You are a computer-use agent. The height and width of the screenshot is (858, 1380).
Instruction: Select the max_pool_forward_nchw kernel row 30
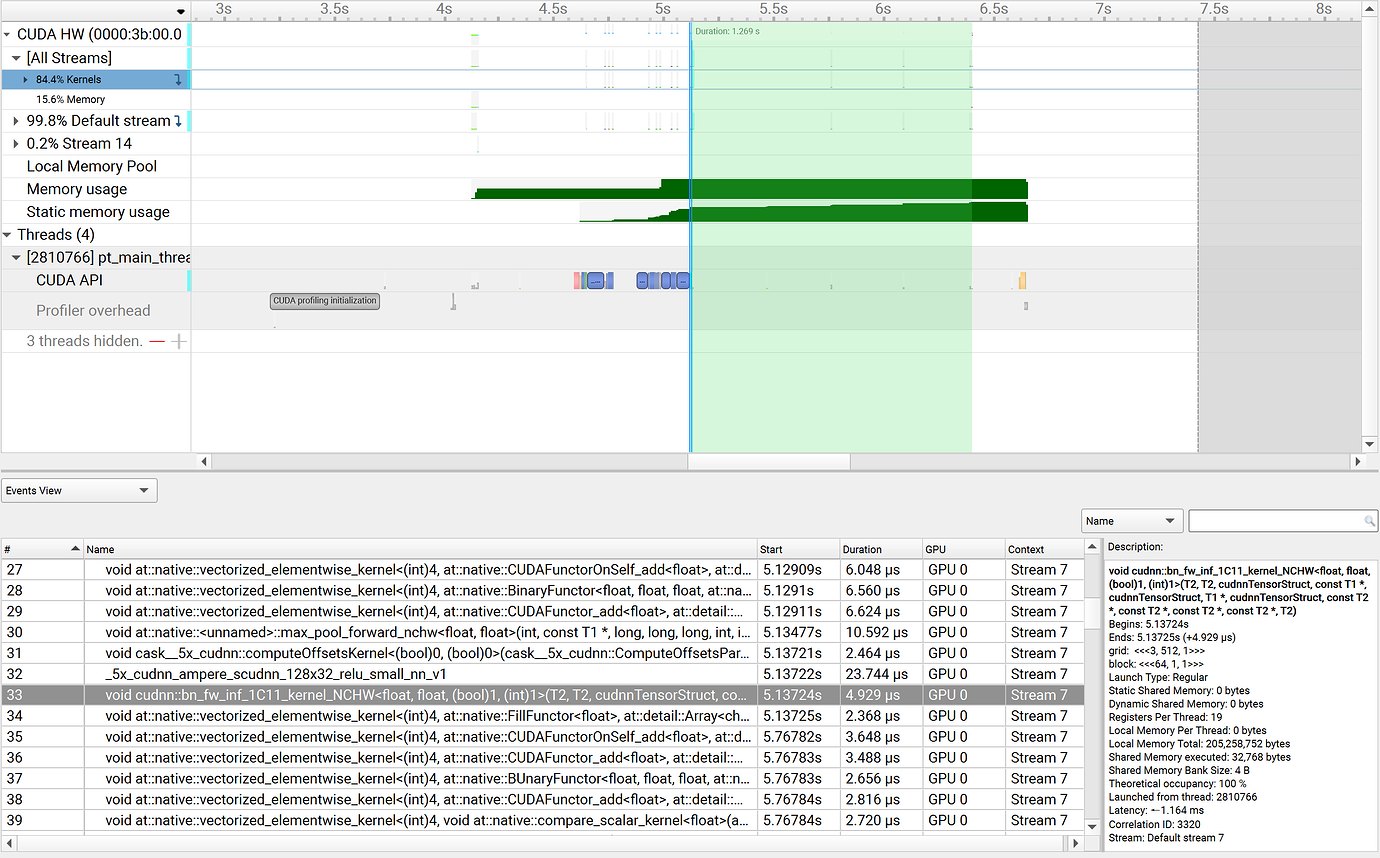pyautogui.click(x=420, y=632)
